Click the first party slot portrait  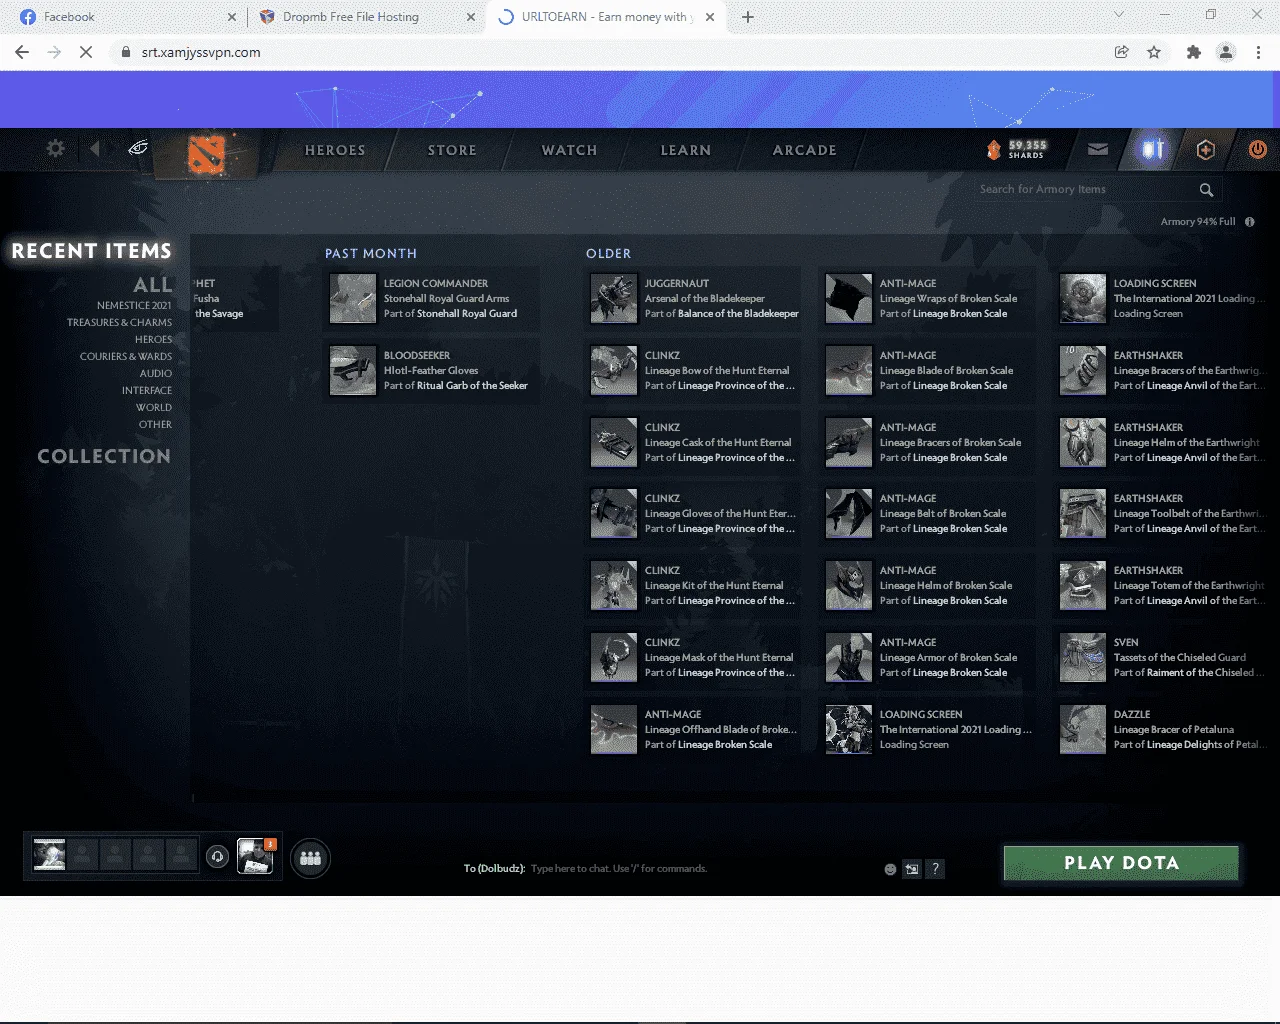pyautogui.click(x=49, y=855)
